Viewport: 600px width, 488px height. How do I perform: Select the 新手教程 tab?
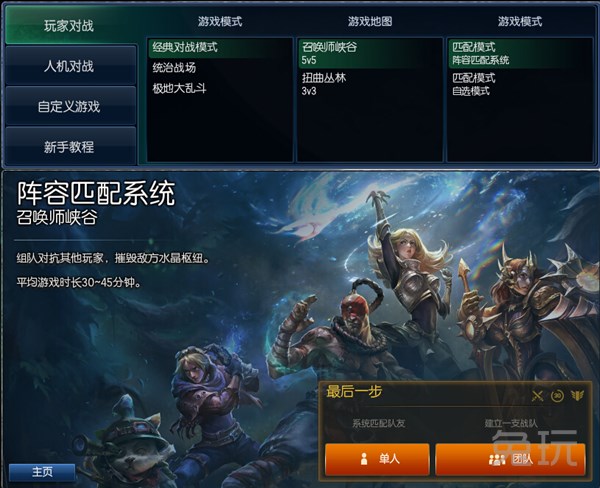(71, 147)
